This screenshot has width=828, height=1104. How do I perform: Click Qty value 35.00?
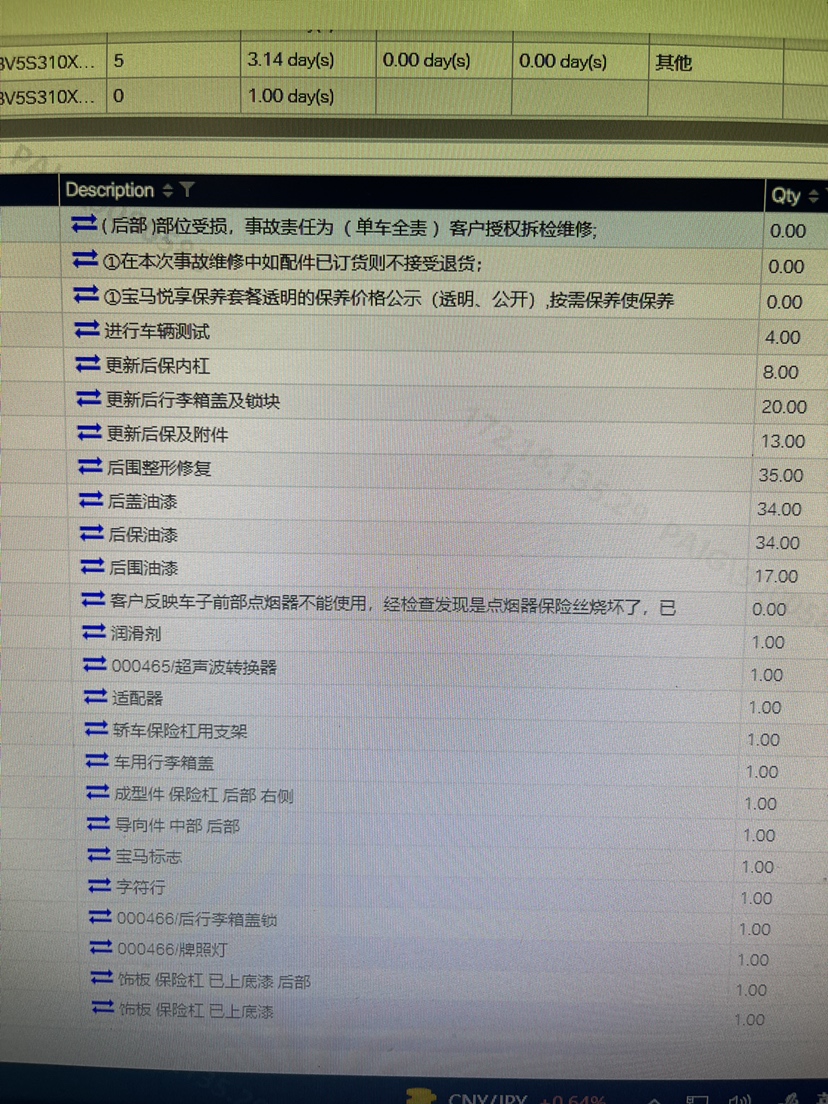[781, 475]
